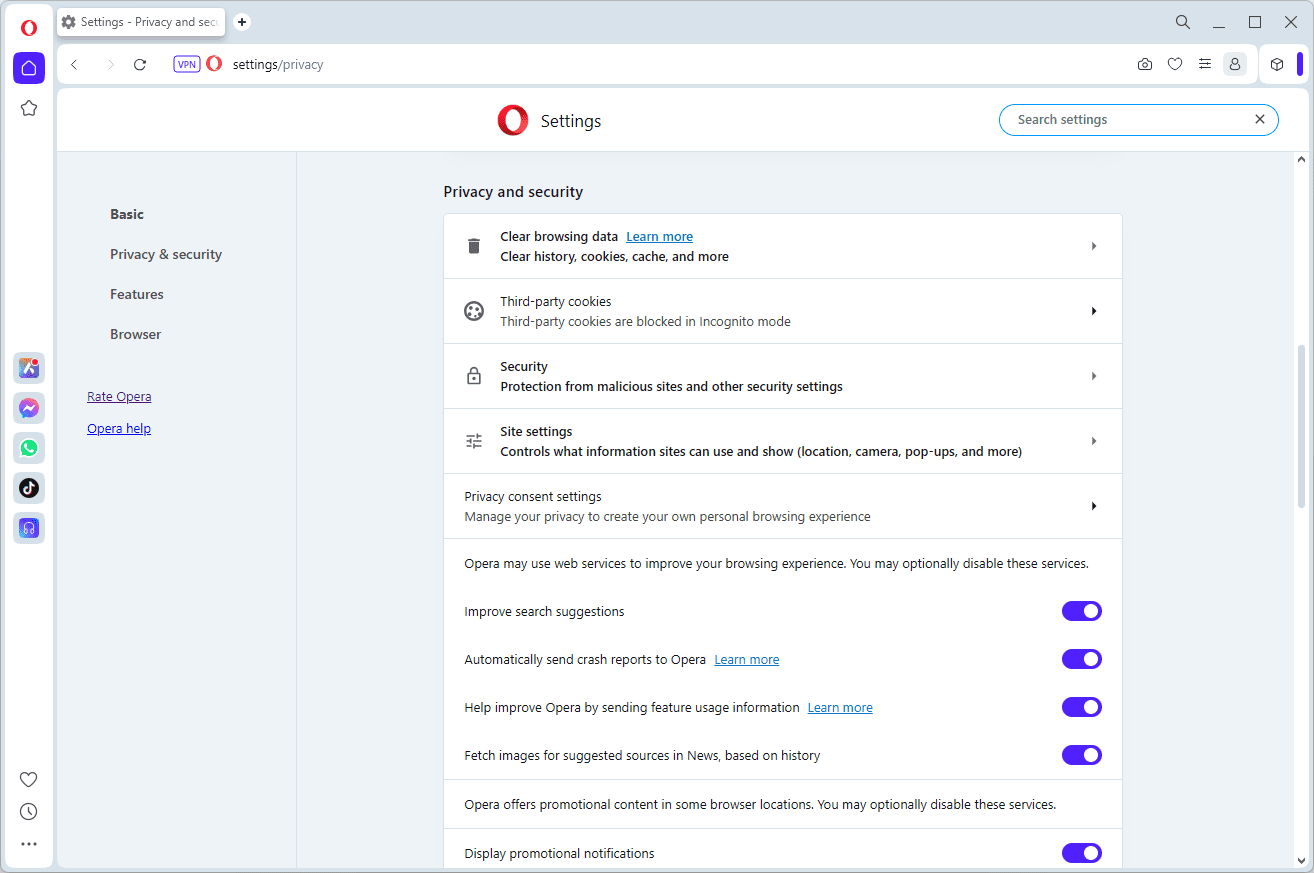This screenshot has width=1314, height=873.
Task: Disable Improve search suggestions toggle
Action: pyautogui.click(x=1081, y=611)
